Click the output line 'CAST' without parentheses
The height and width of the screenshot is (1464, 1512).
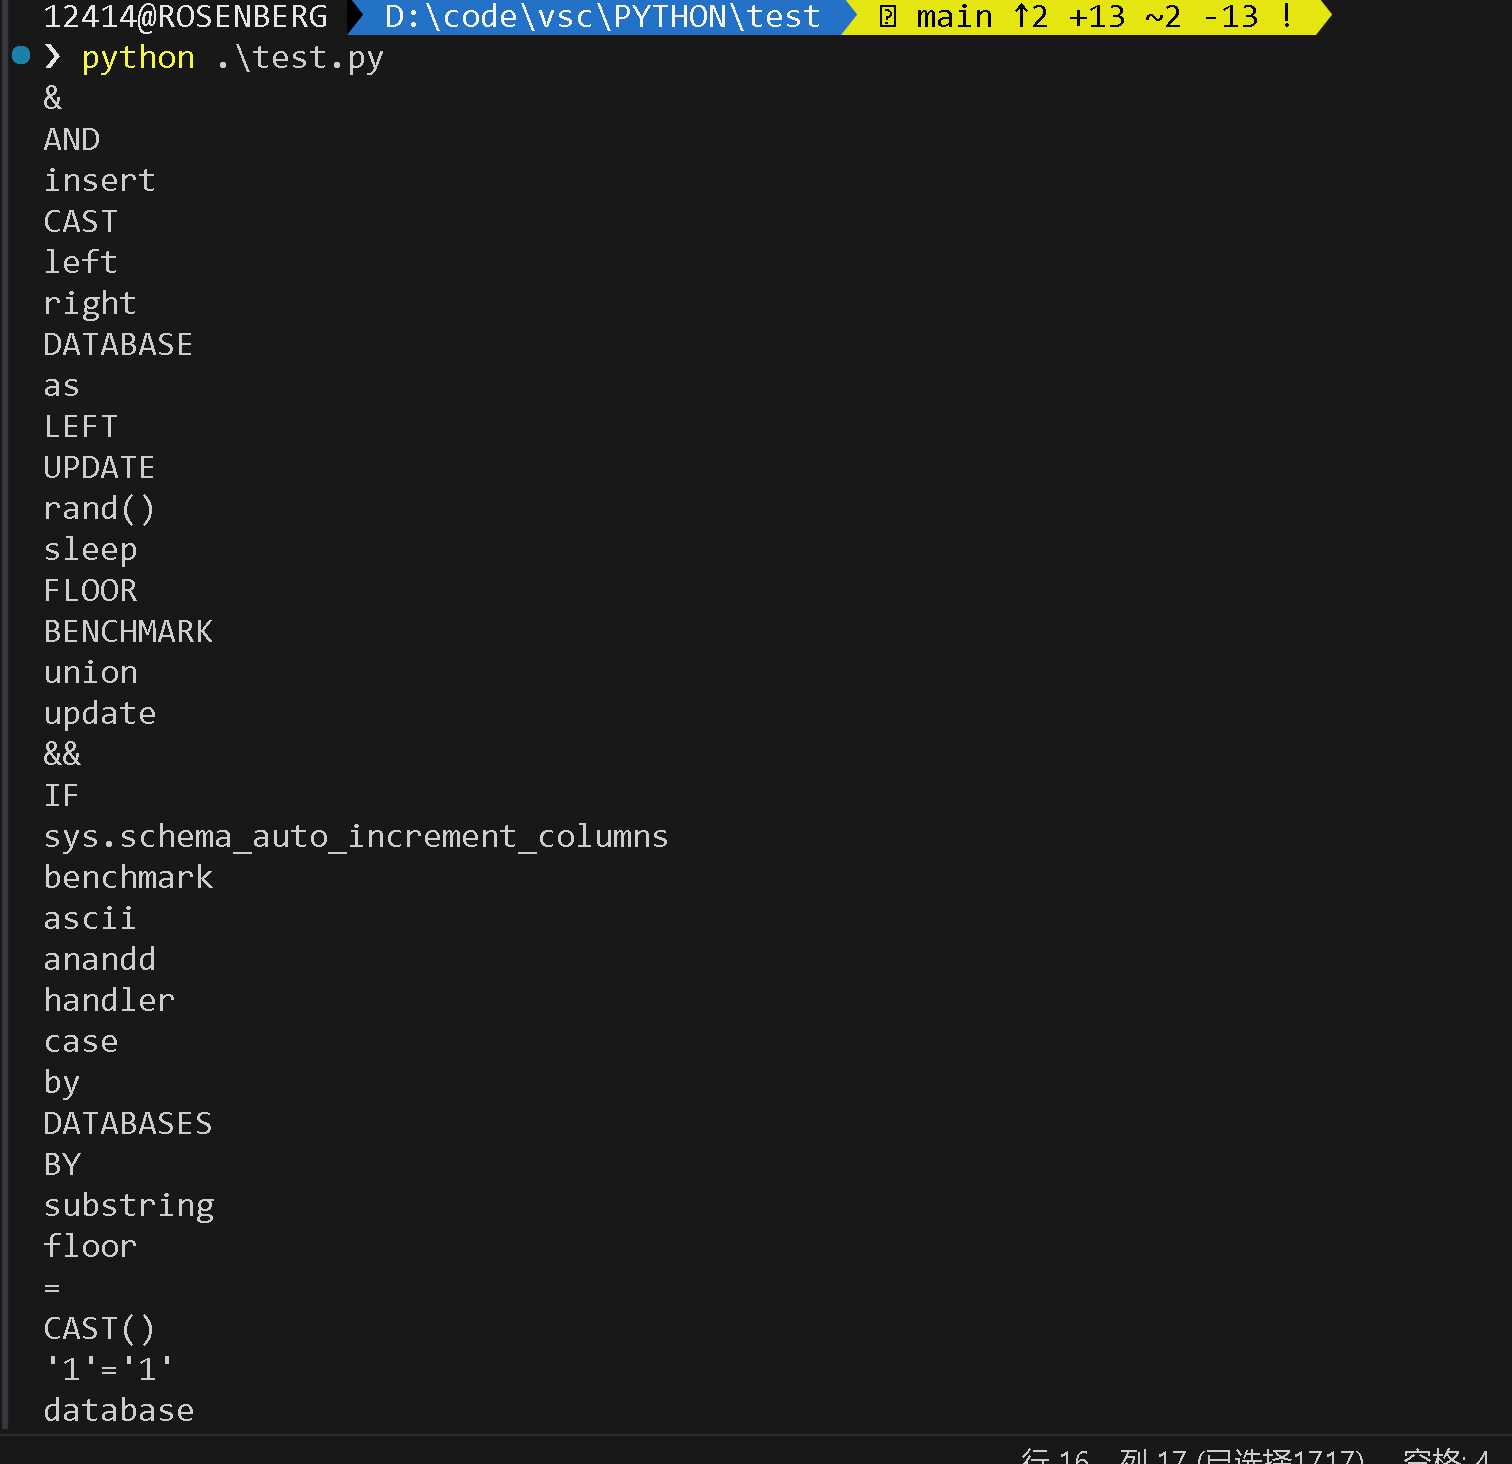click(81, 221)
